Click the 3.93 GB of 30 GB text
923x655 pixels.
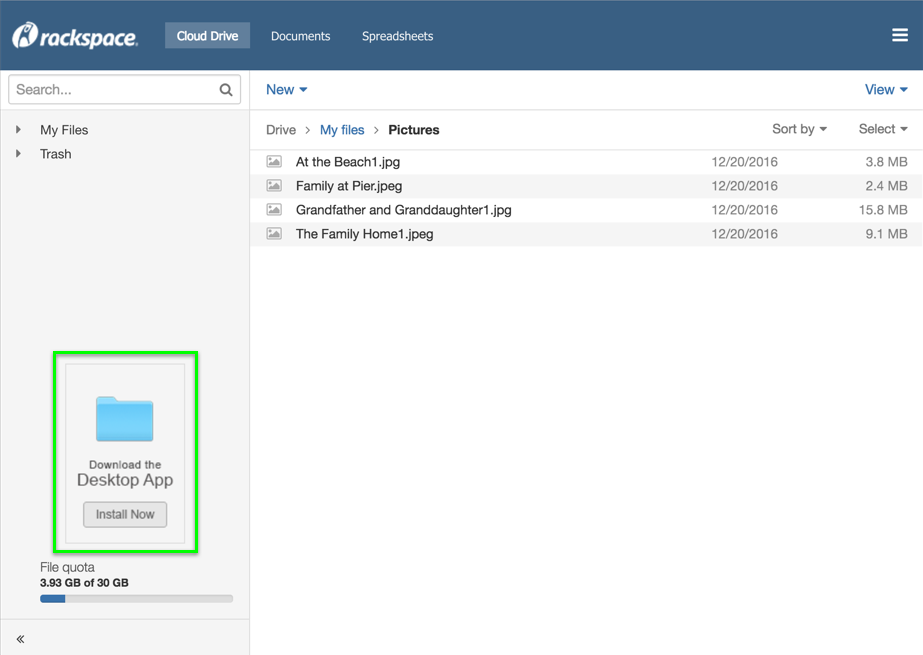(x=84, y=583)
